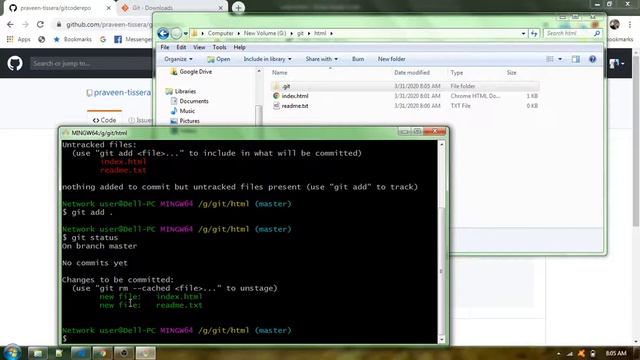Select Documents in the navigation pane

click(193, 101)
